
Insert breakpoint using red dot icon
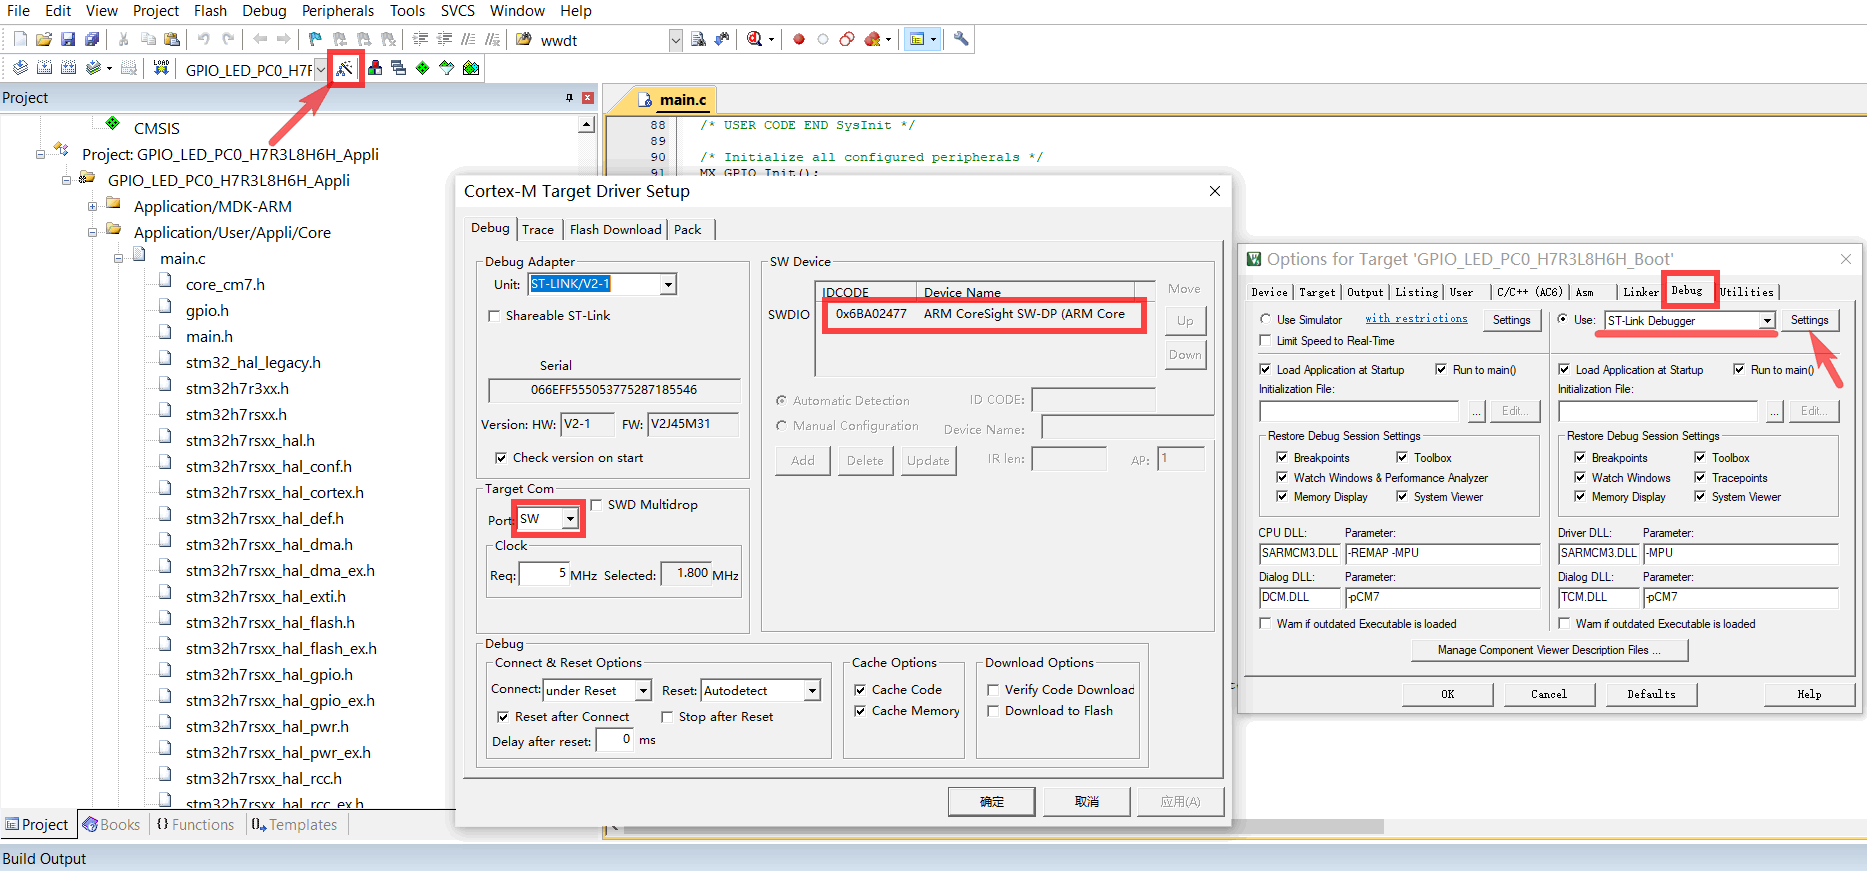[x=799, y=39]
